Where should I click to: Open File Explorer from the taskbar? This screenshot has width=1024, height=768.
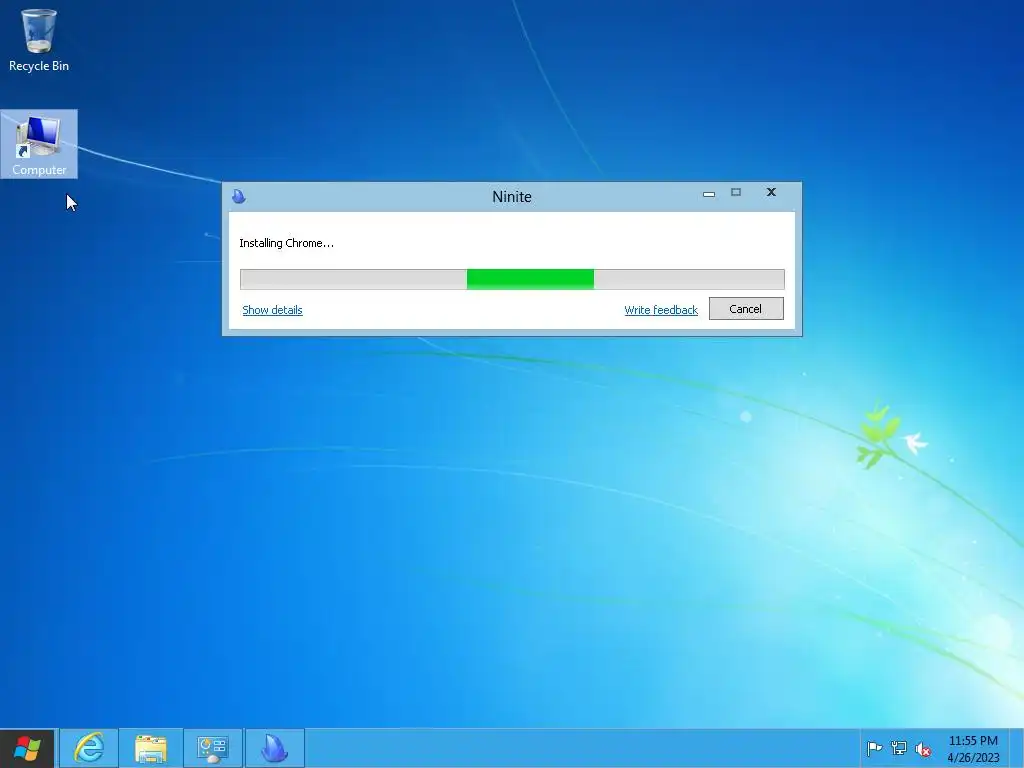(151, 748)
